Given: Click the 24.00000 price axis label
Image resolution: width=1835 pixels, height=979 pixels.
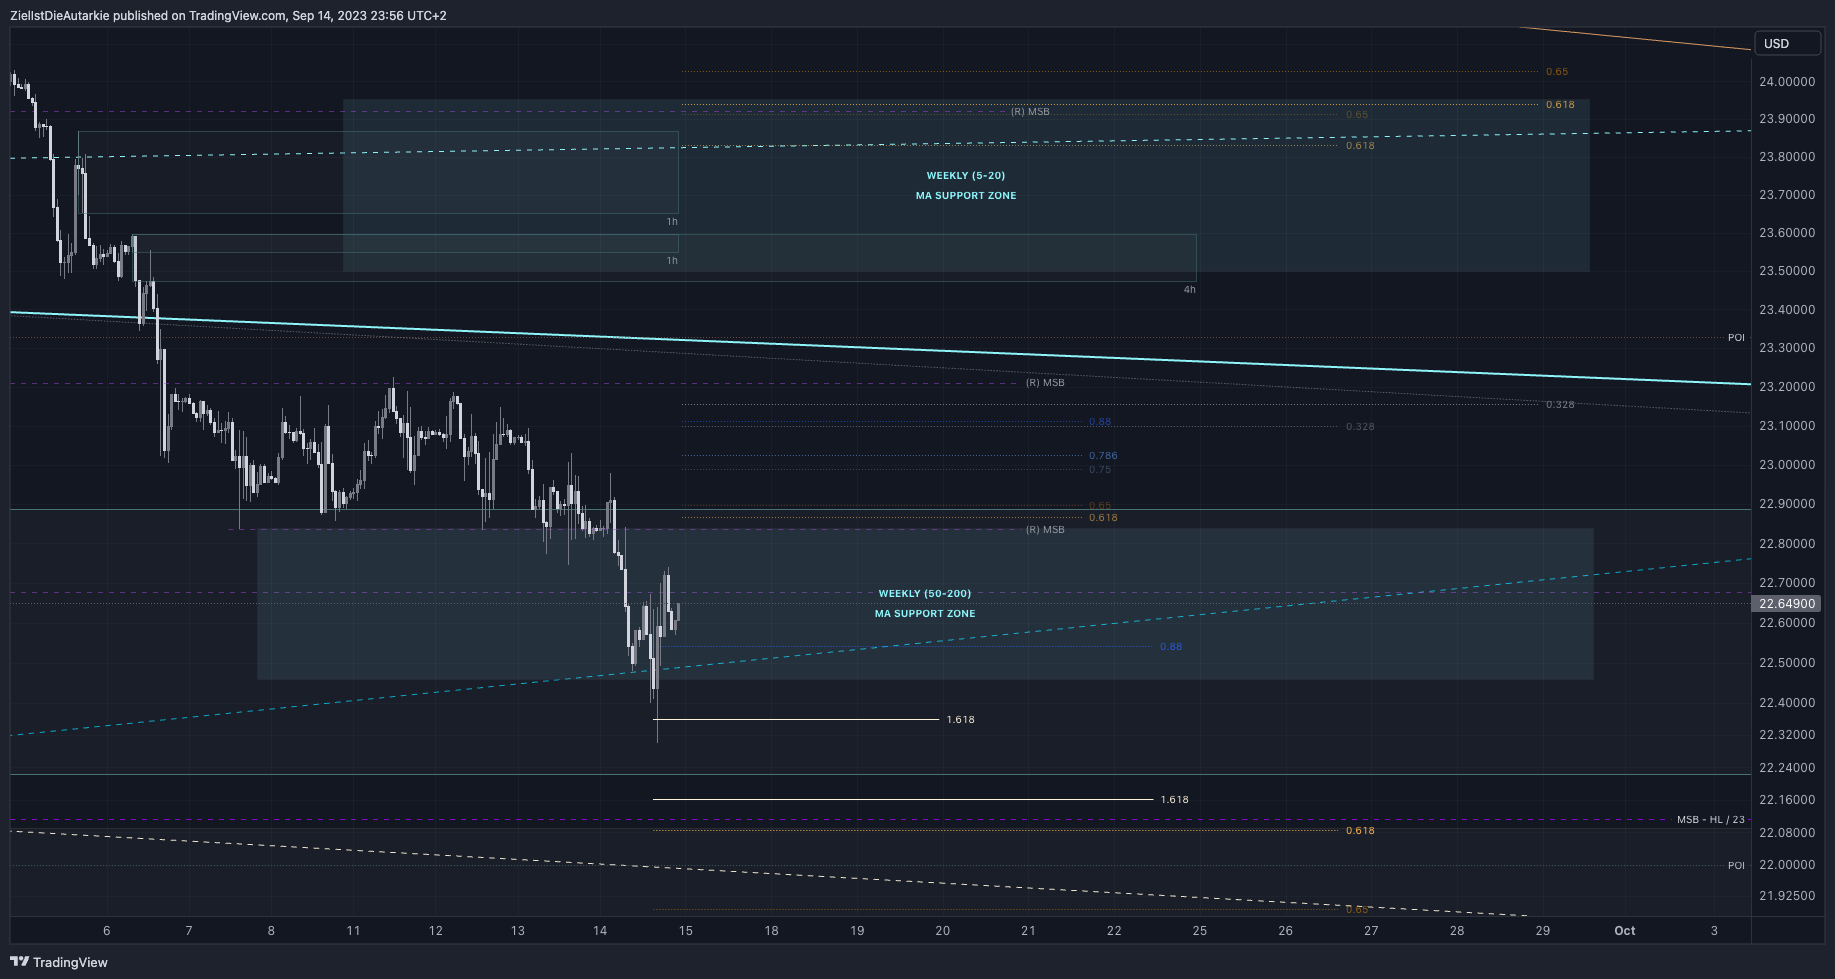Looking at the screenshot, I should tap(1787, 82).
